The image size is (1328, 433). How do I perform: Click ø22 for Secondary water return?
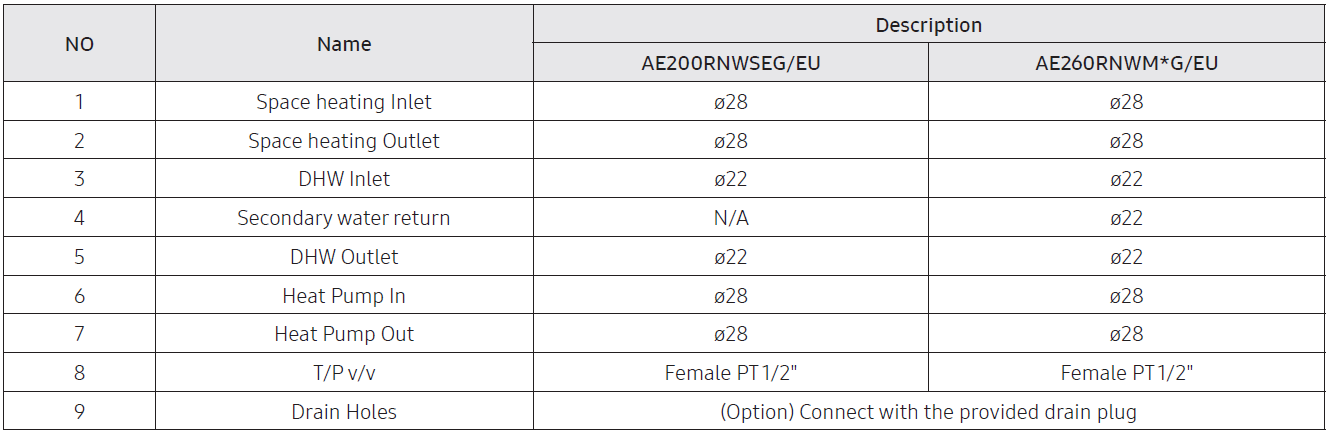click(1126, 218)
